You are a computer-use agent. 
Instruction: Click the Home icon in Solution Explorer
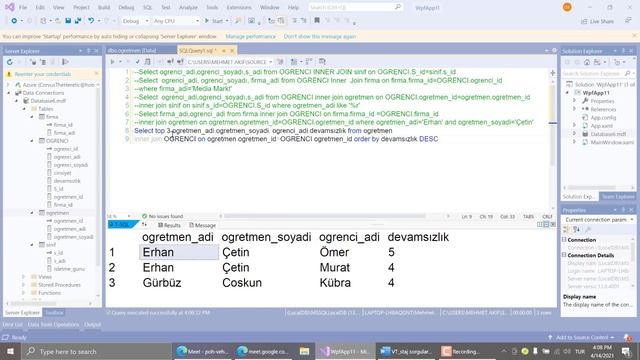(587, 62)
